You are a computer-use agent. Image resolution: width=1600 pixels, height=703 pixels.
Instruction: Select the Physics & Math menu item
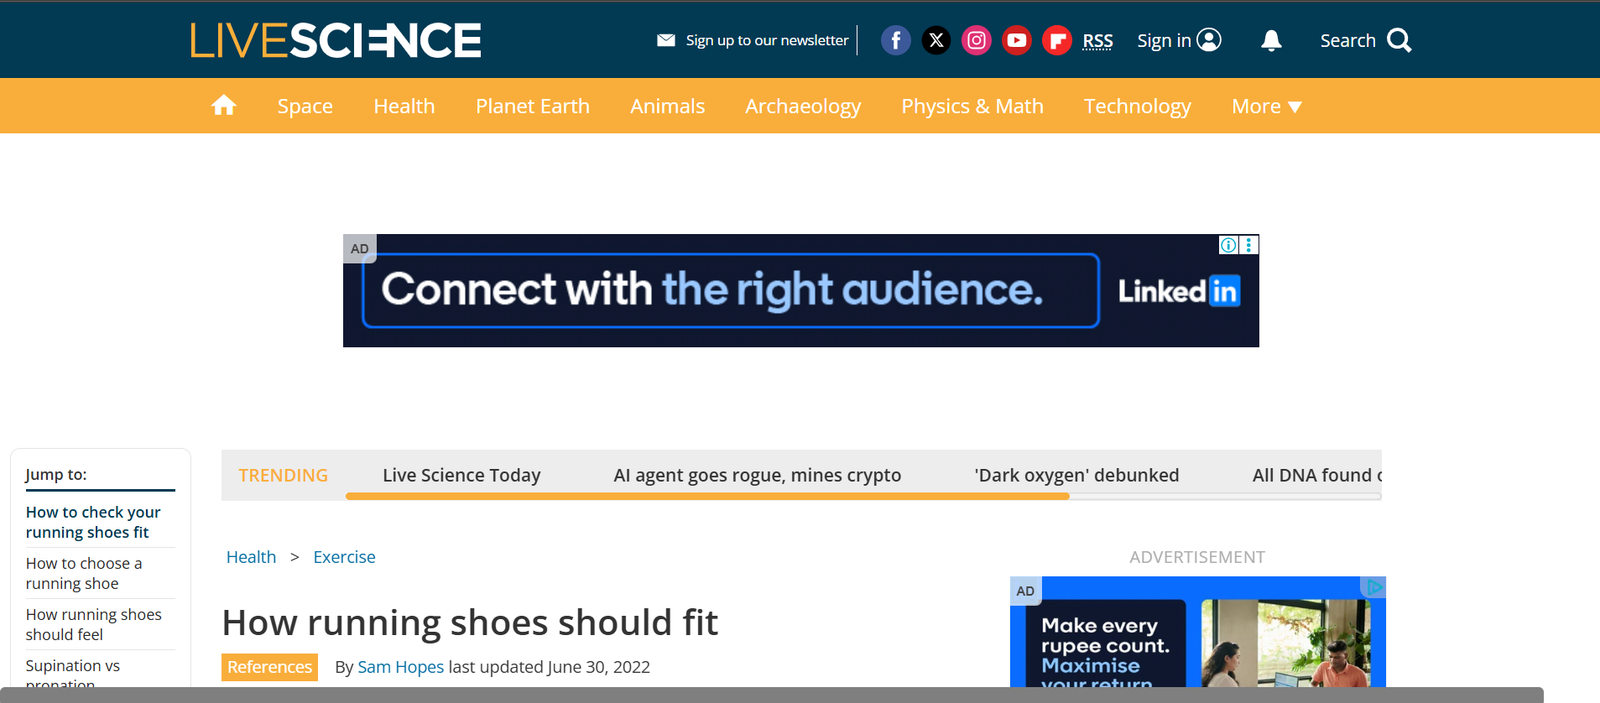coord(972,106)
